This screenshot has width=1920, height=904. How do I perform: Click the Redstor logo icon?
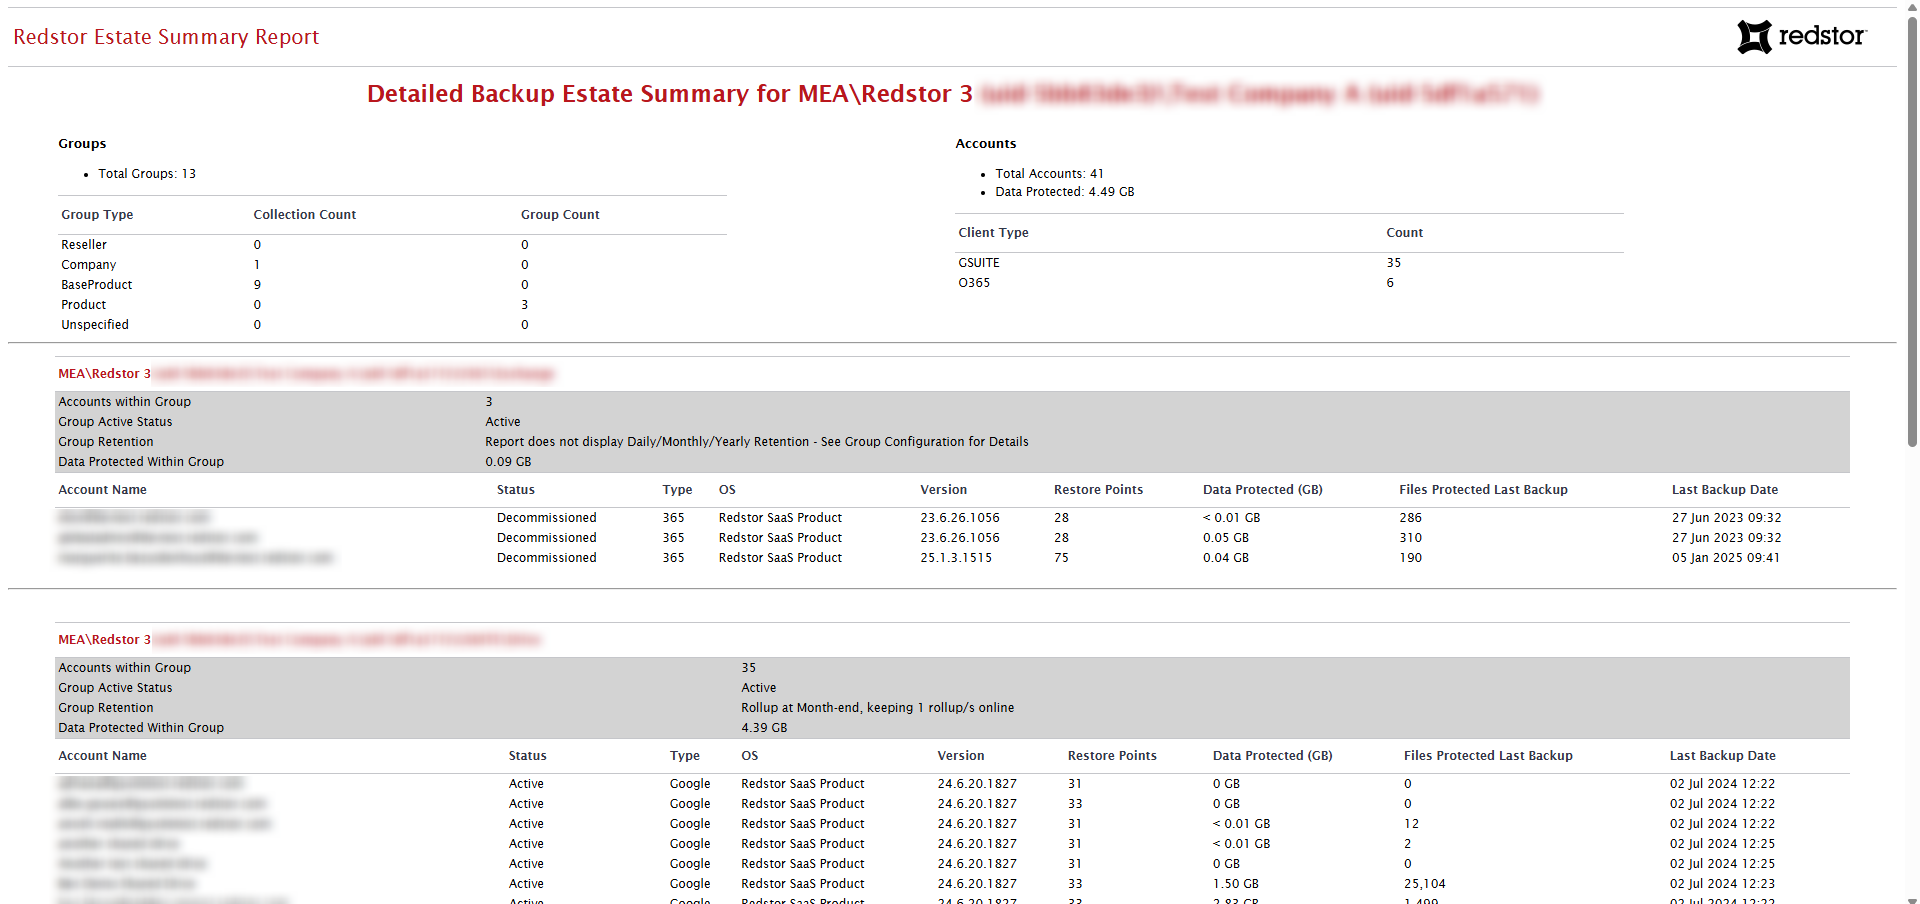coord(1754,37)
